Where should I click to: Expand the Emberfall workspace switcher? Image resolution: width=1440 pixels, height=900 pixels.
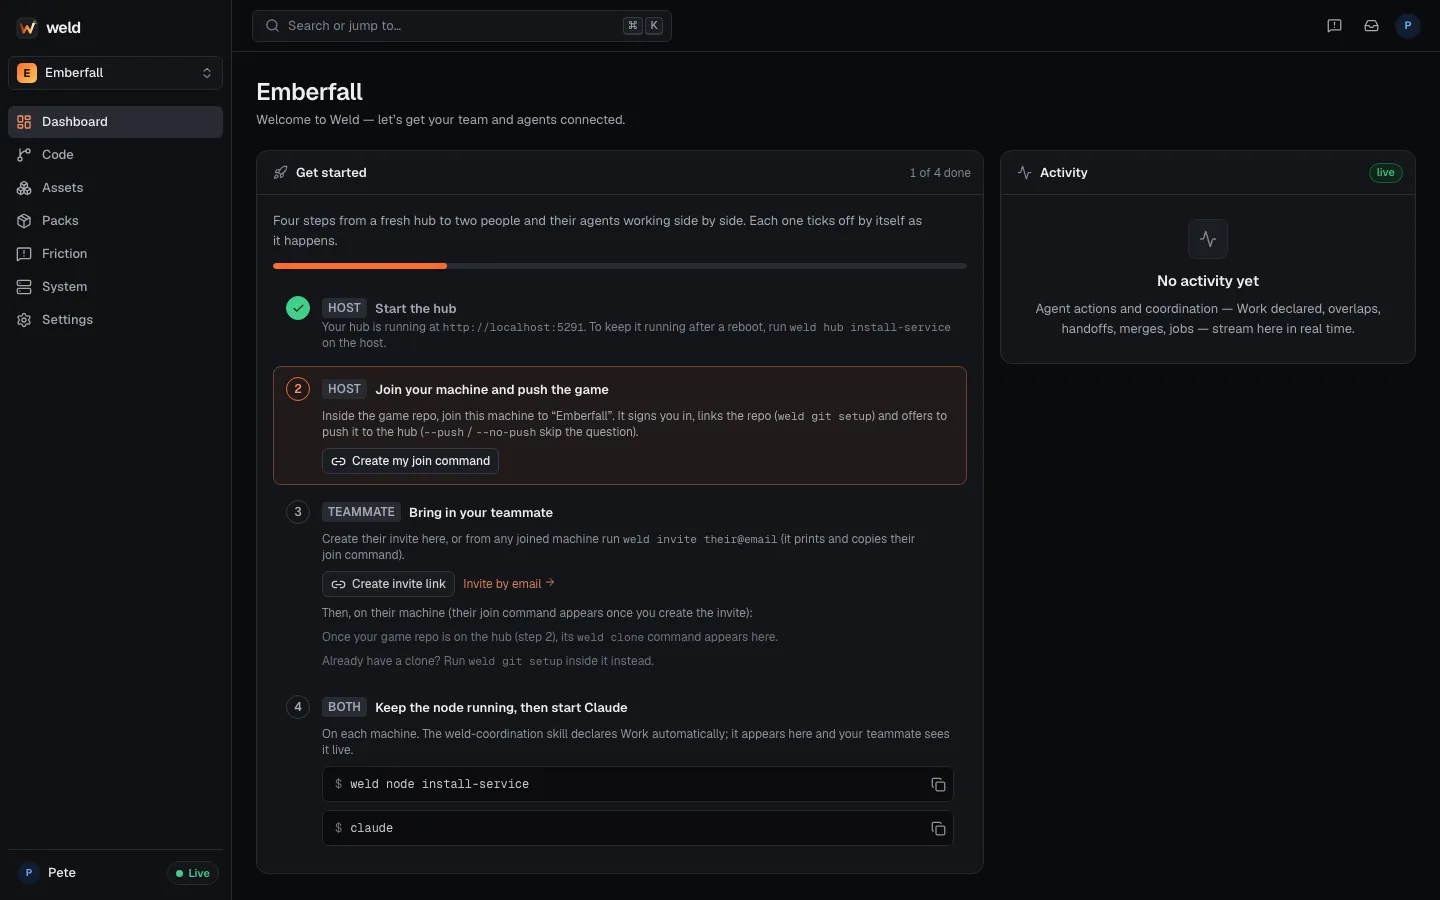115,73
